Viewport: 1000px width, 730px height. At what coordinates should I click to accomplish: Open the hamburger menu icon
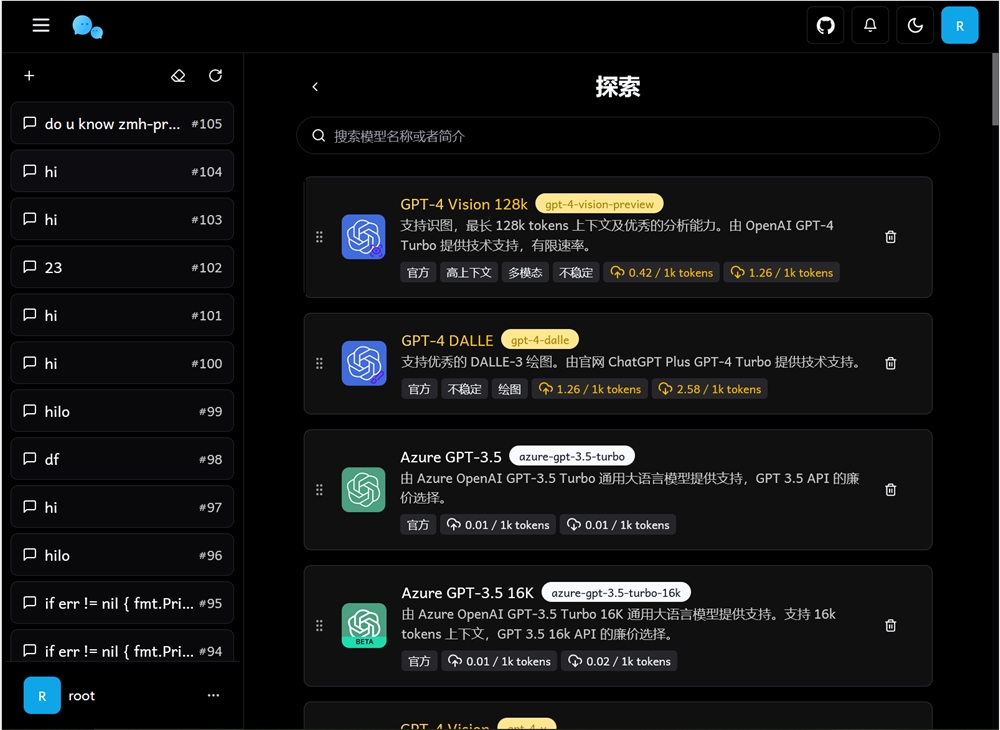pyautogui.click(x=41, y=26)
